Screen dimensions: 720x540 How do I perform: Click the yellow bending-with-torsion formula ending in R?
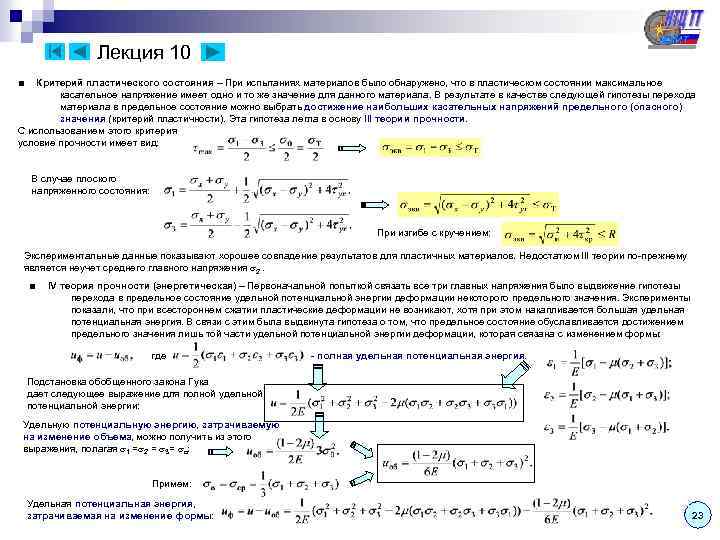[x=560, y=234]
